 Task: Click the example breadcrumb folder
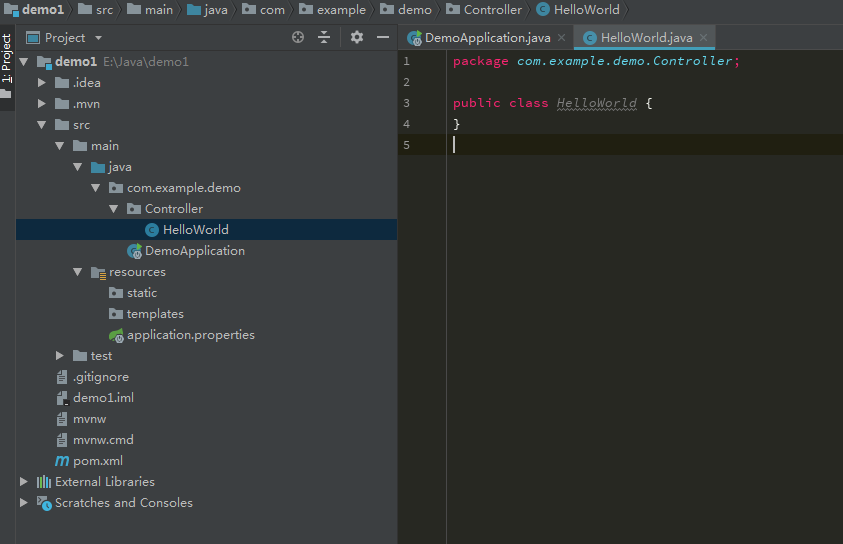tap(341, 10)
